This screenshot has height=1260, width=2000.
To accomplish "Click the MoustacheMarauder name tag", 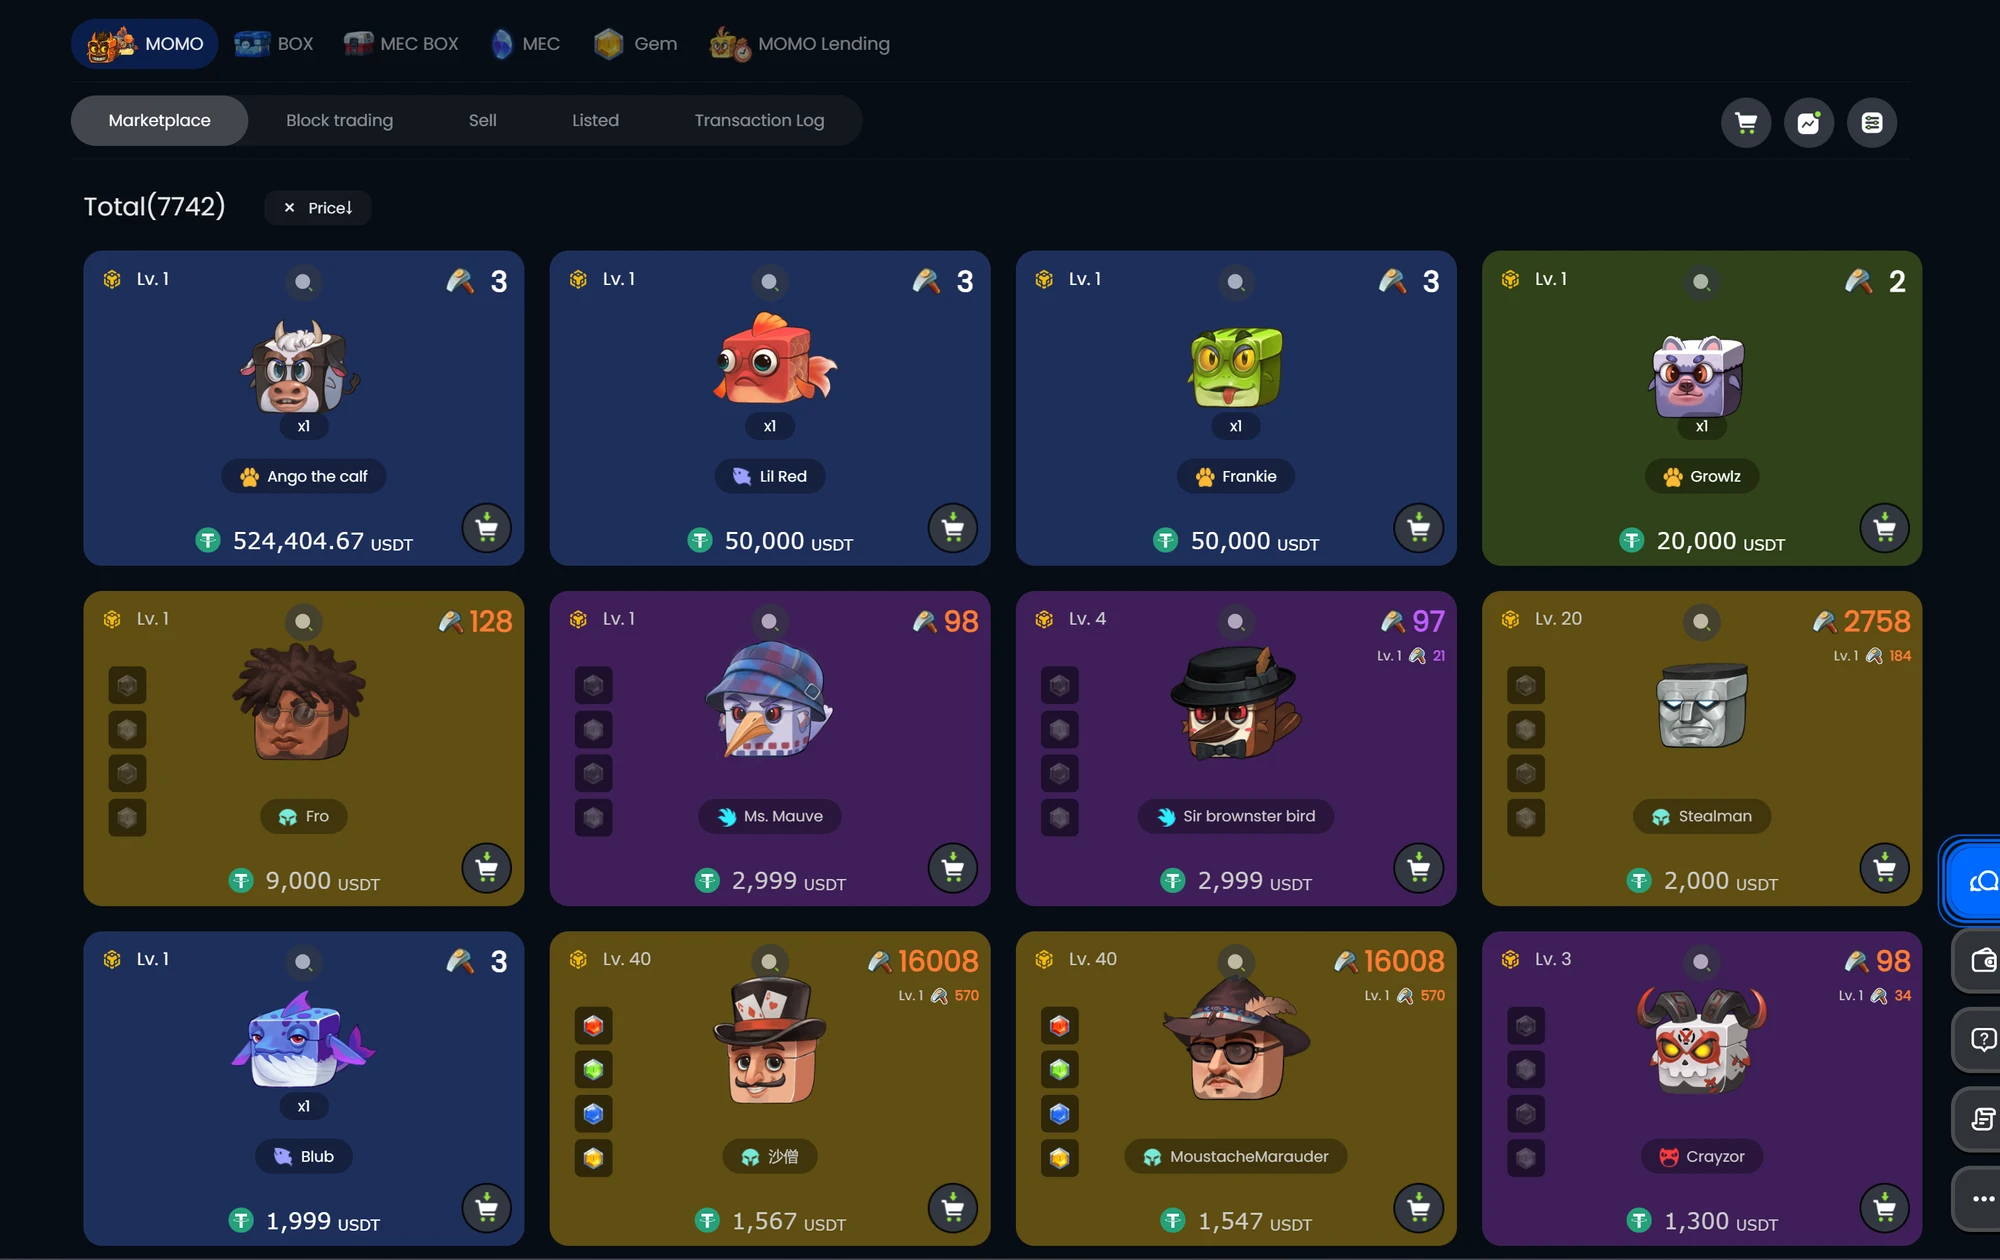I will [x=1236, y=1157].
